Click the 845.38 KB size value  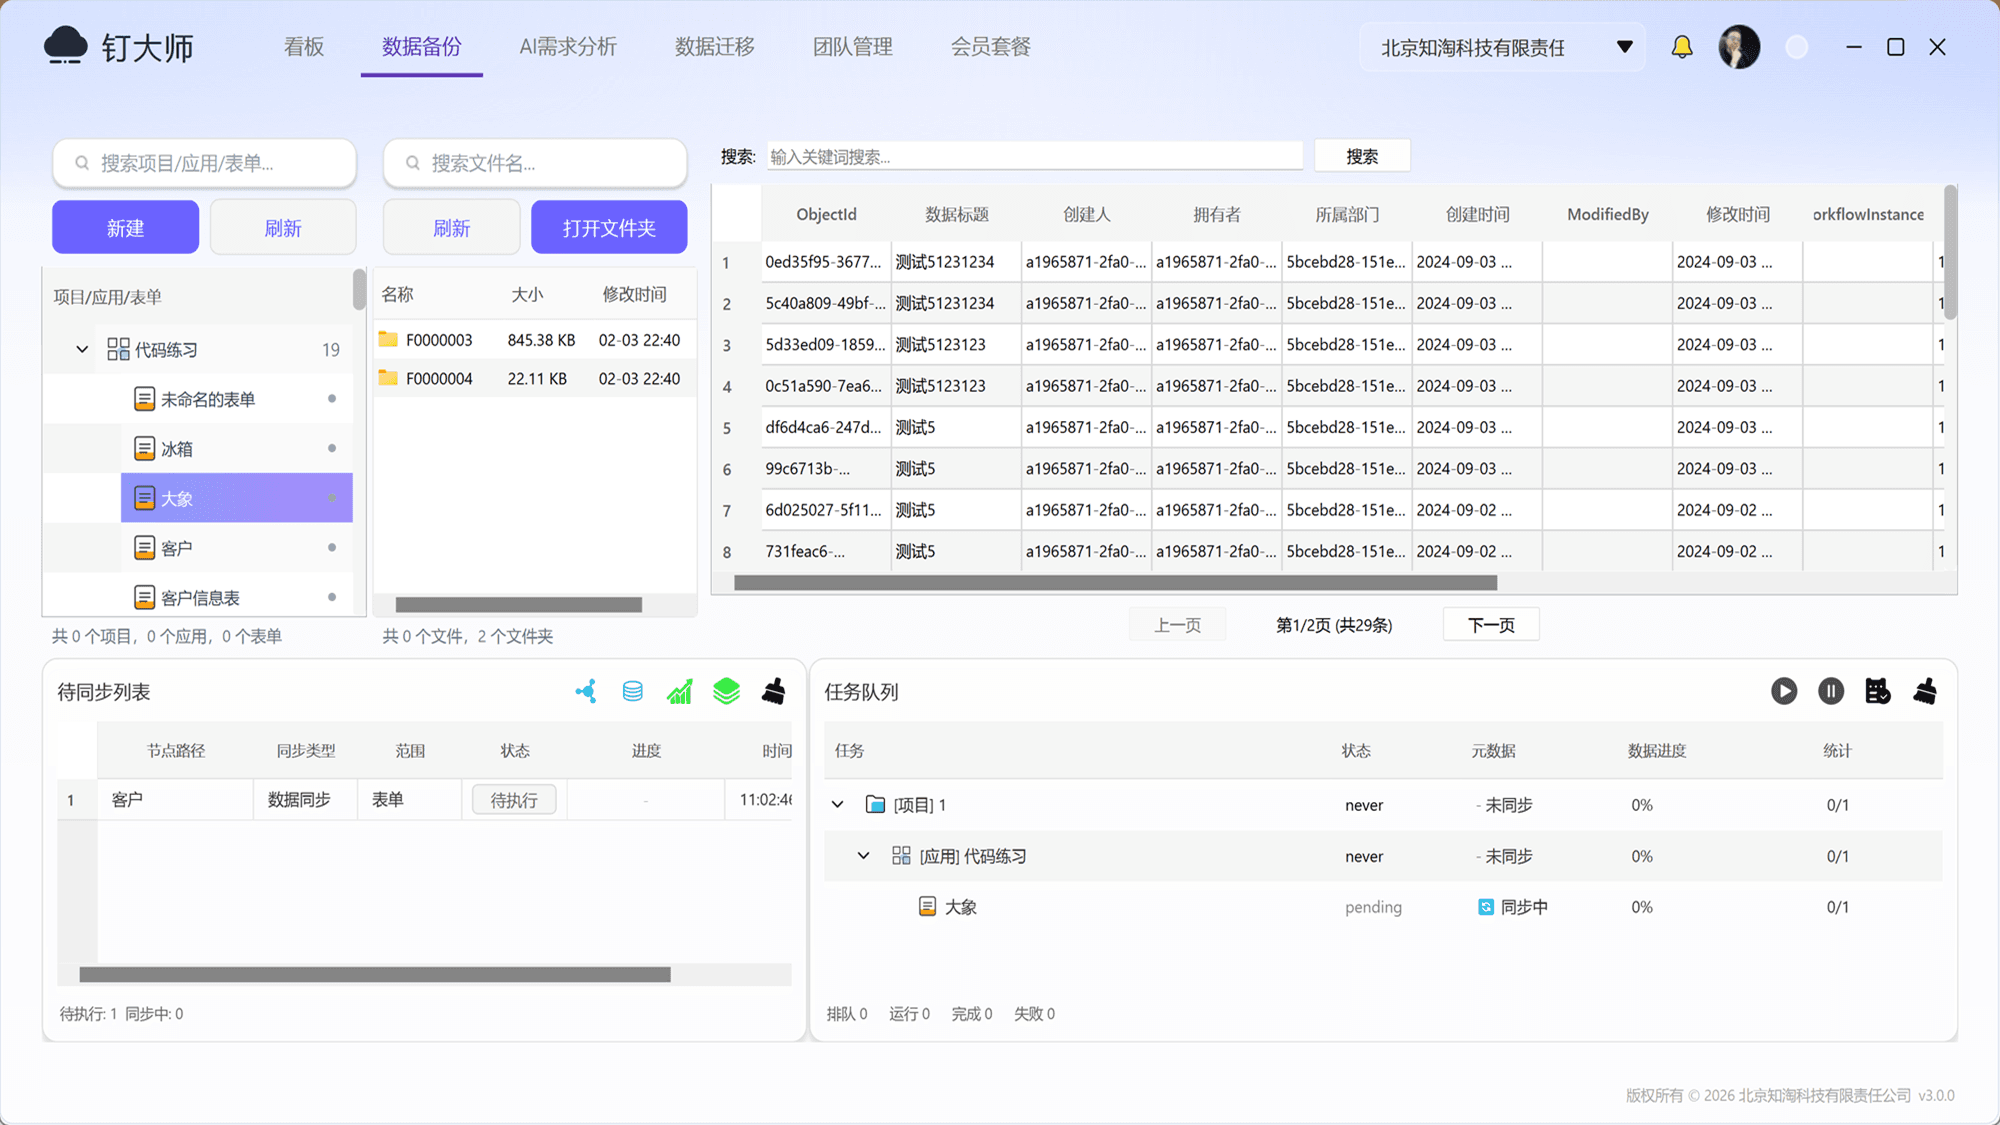click(541, 340)
